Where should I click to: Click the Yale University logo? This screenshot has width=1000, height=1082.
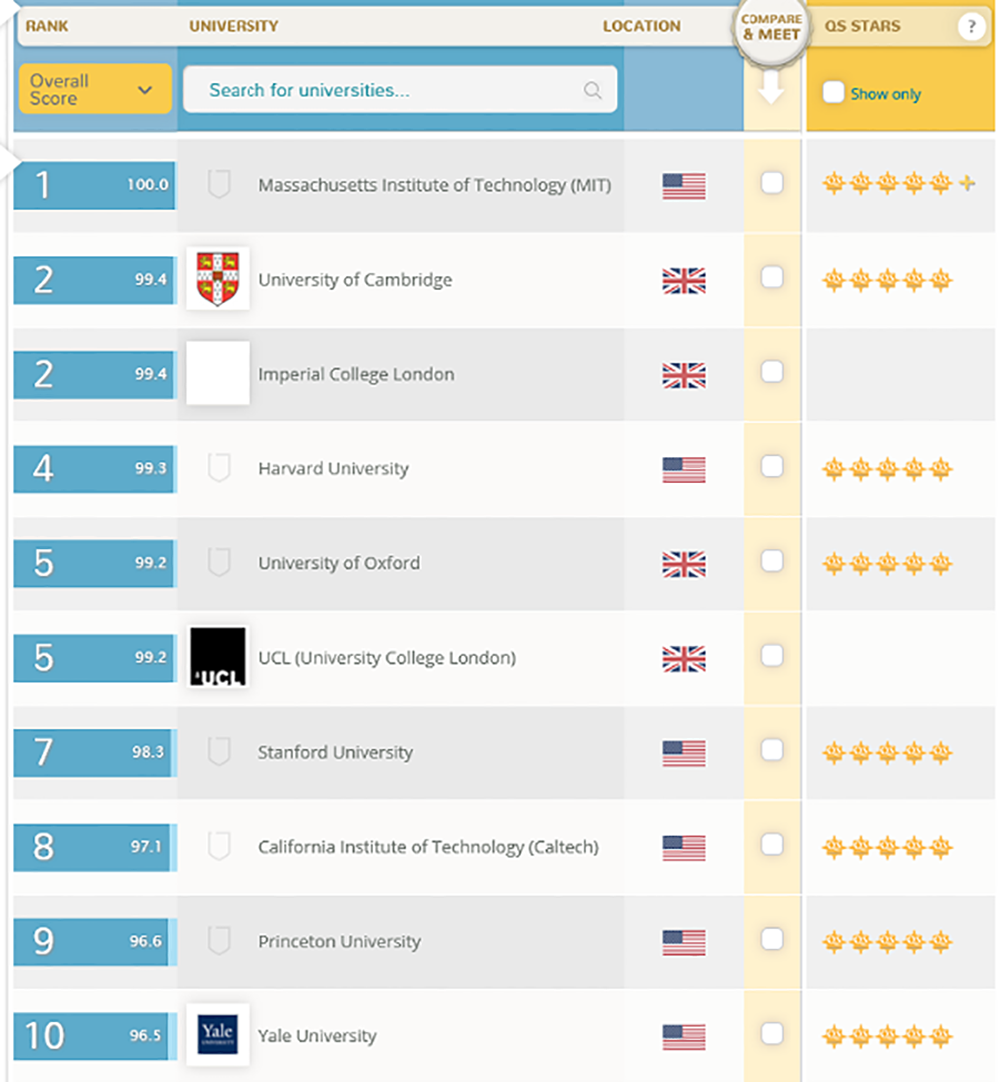click(x=218, y=1034)
